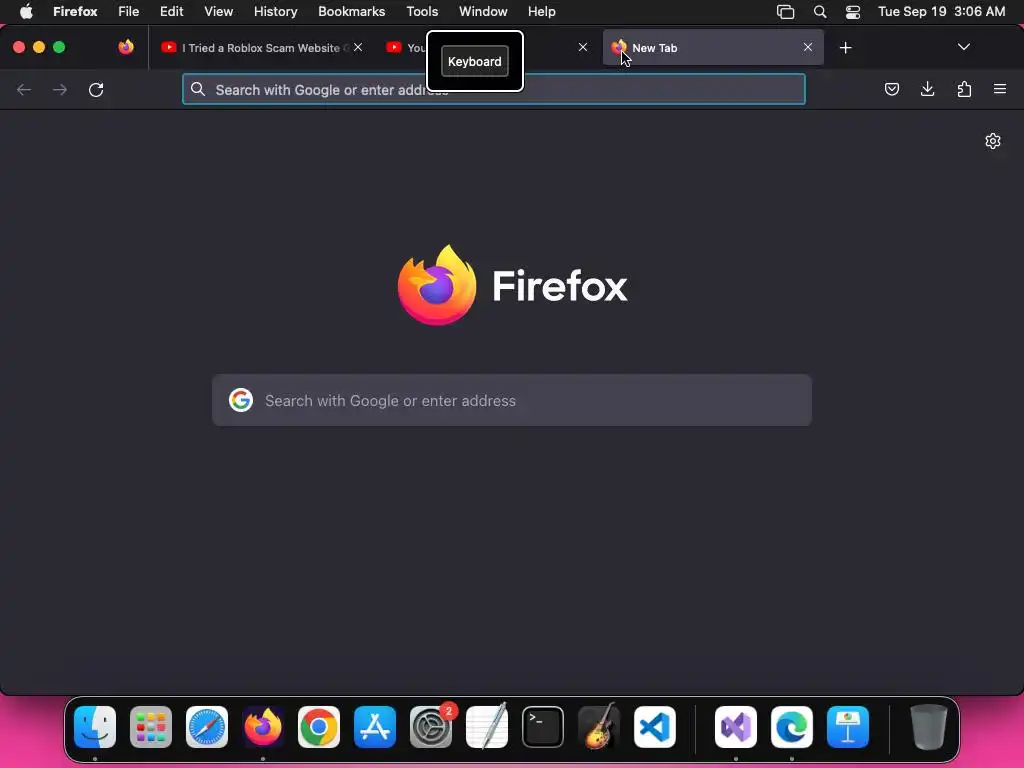Open the Firefox hamburger application menu
The image size is (1024, 768).
[x=1000, y=89]
